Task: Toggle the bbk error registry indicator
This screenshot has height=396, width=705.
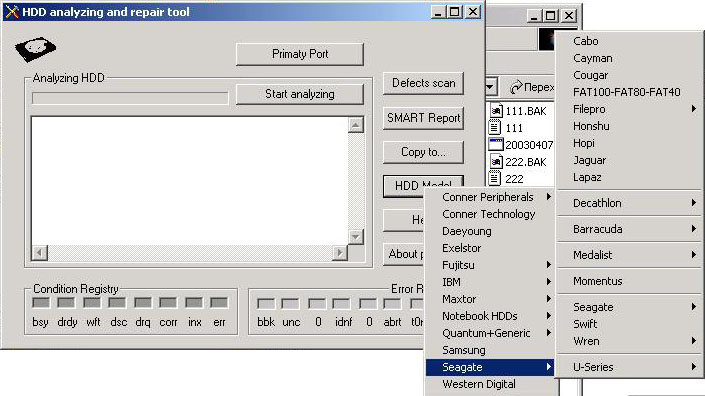Action: pyautogui.click(x=266, y=304)
